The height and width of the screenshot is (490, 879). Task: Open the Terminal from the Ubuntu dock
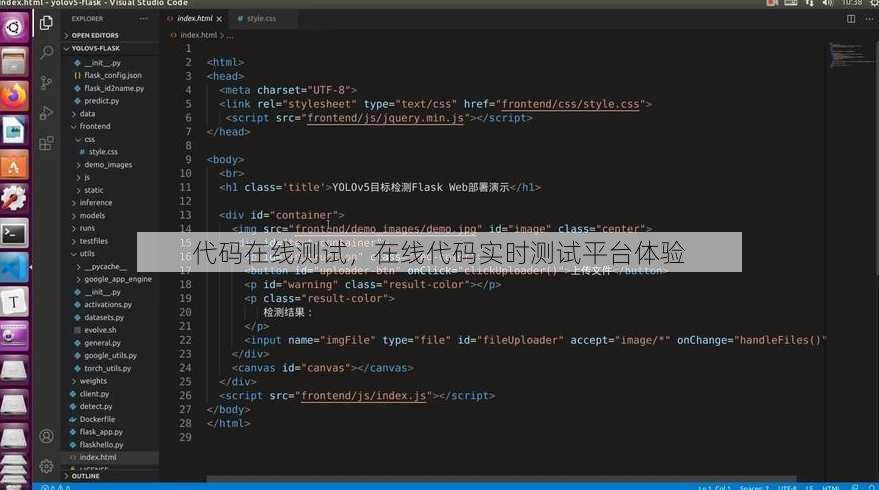14,234
